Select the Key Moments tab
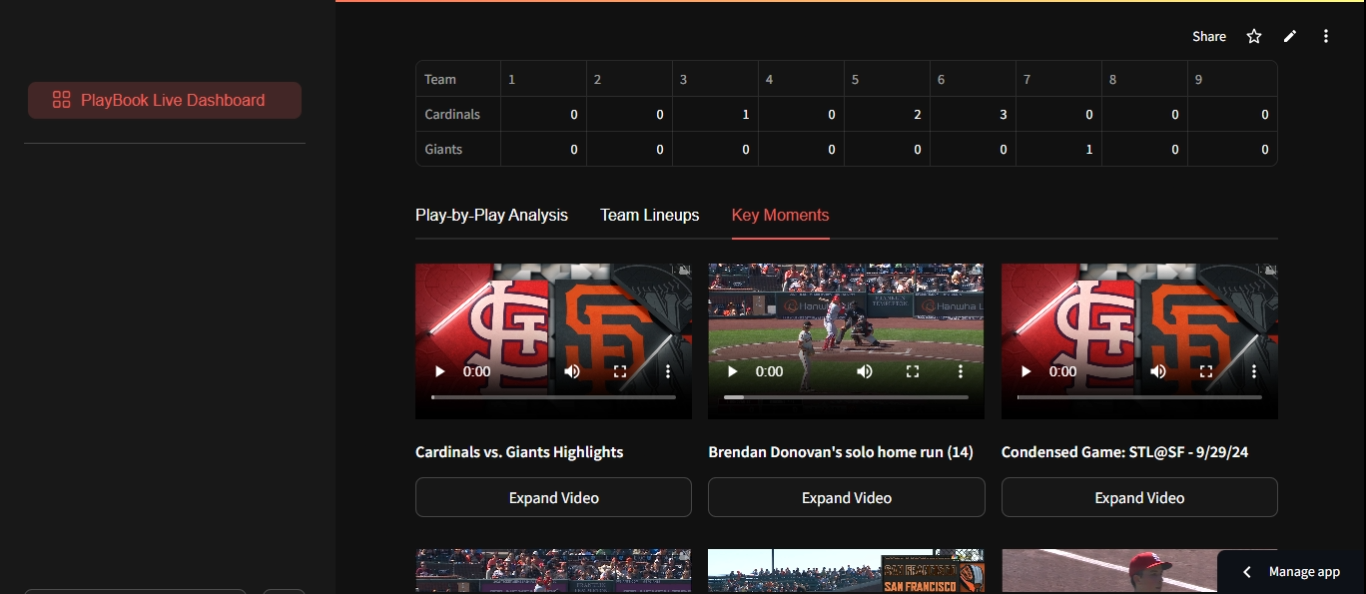Image resolution: width=1366 pixels, height=594 pixels. click(x=780, y=215)
